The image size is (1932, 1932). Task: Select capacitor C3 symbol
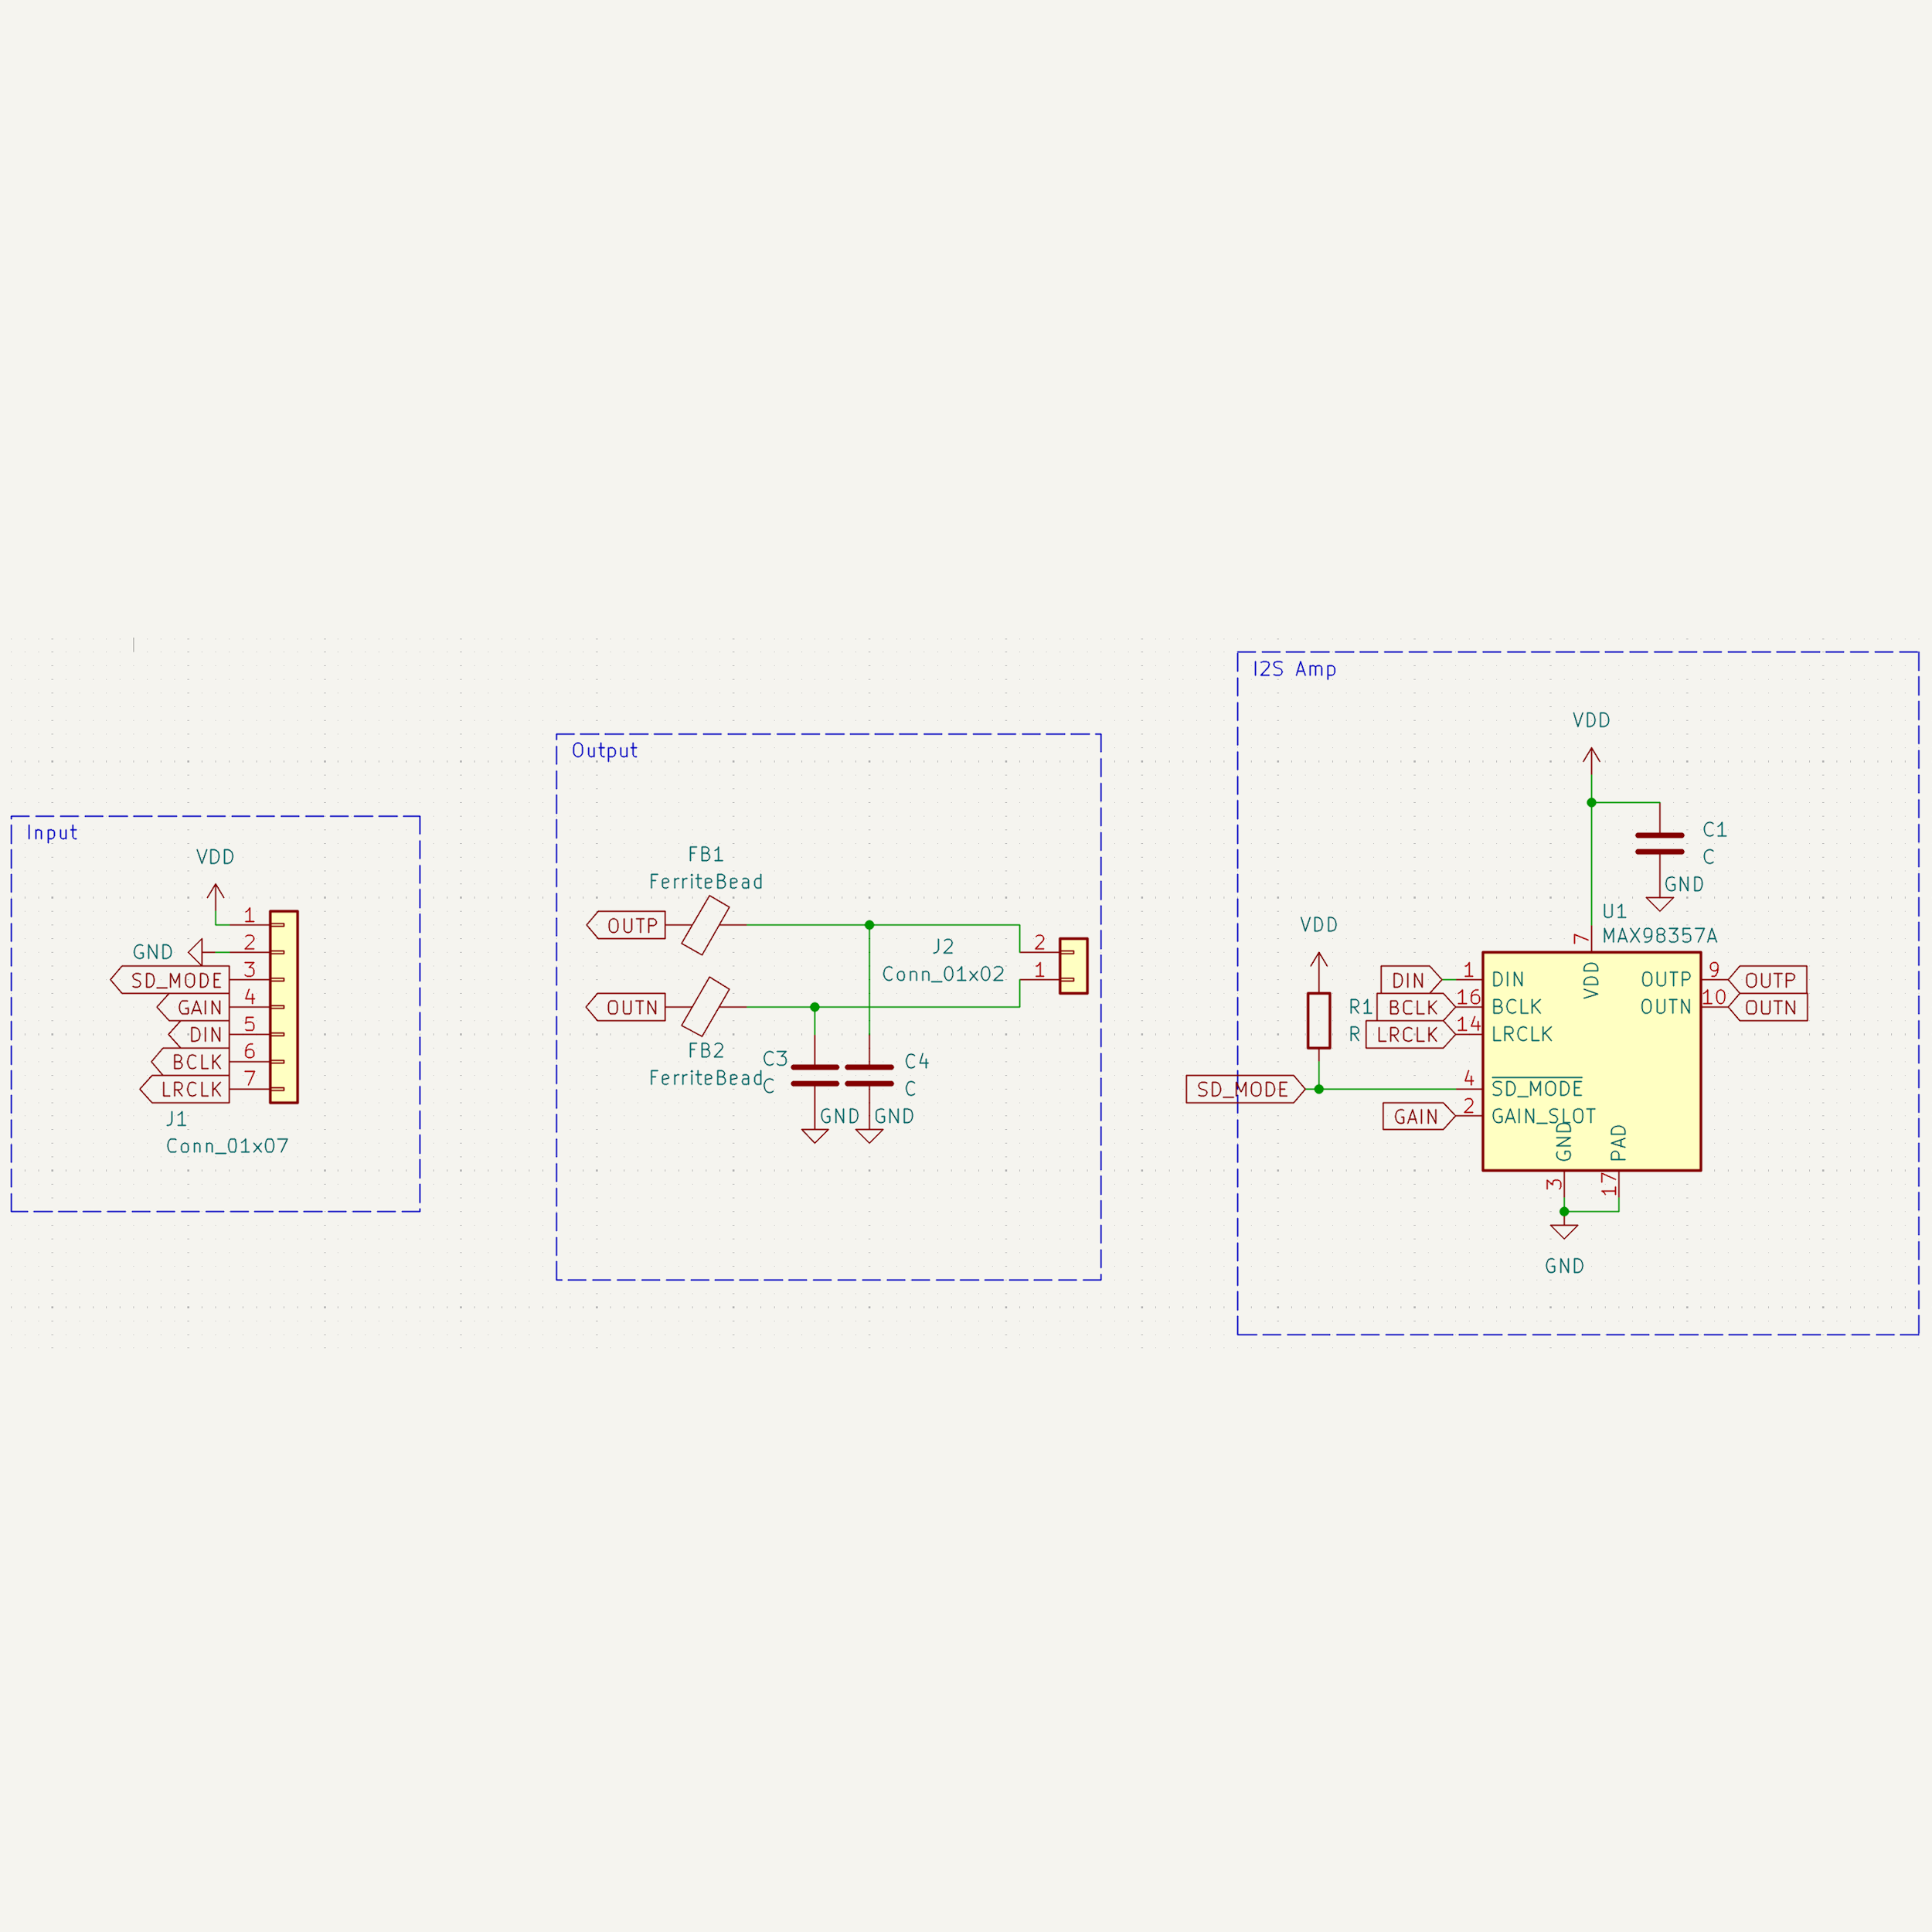coord(815,1075)
